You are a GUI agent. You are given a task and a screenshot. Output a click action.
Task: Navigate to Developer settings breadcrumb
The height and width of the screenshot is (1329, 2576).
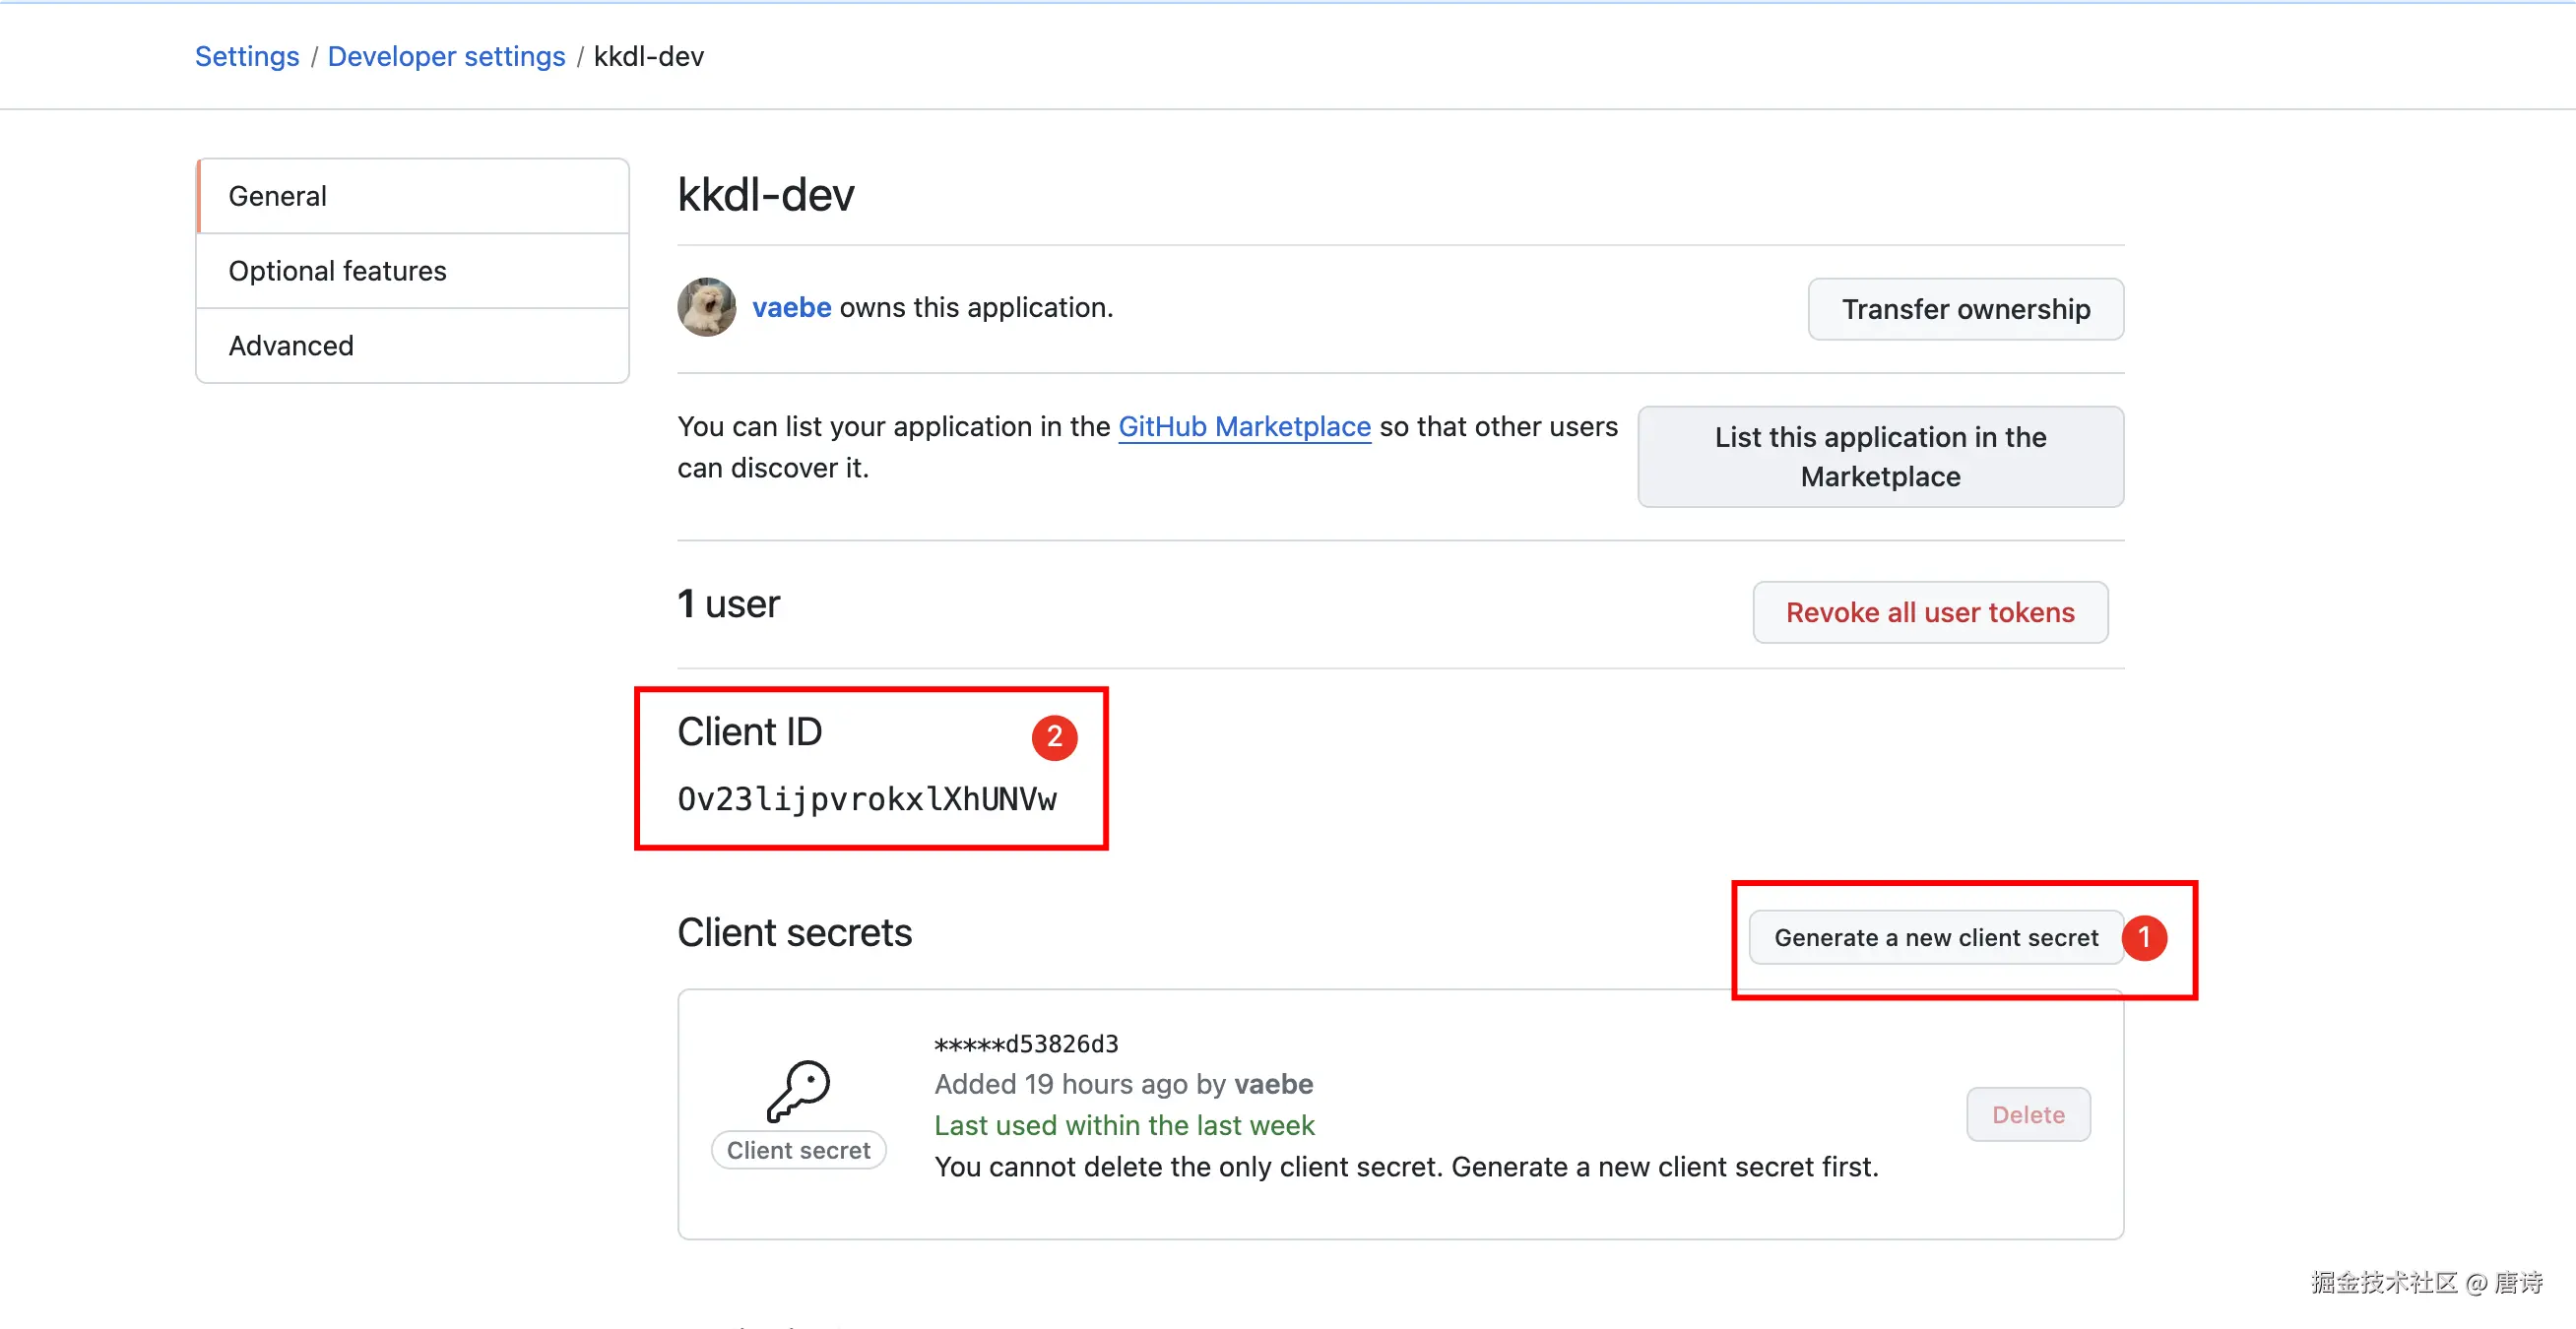tap(446, 56)
